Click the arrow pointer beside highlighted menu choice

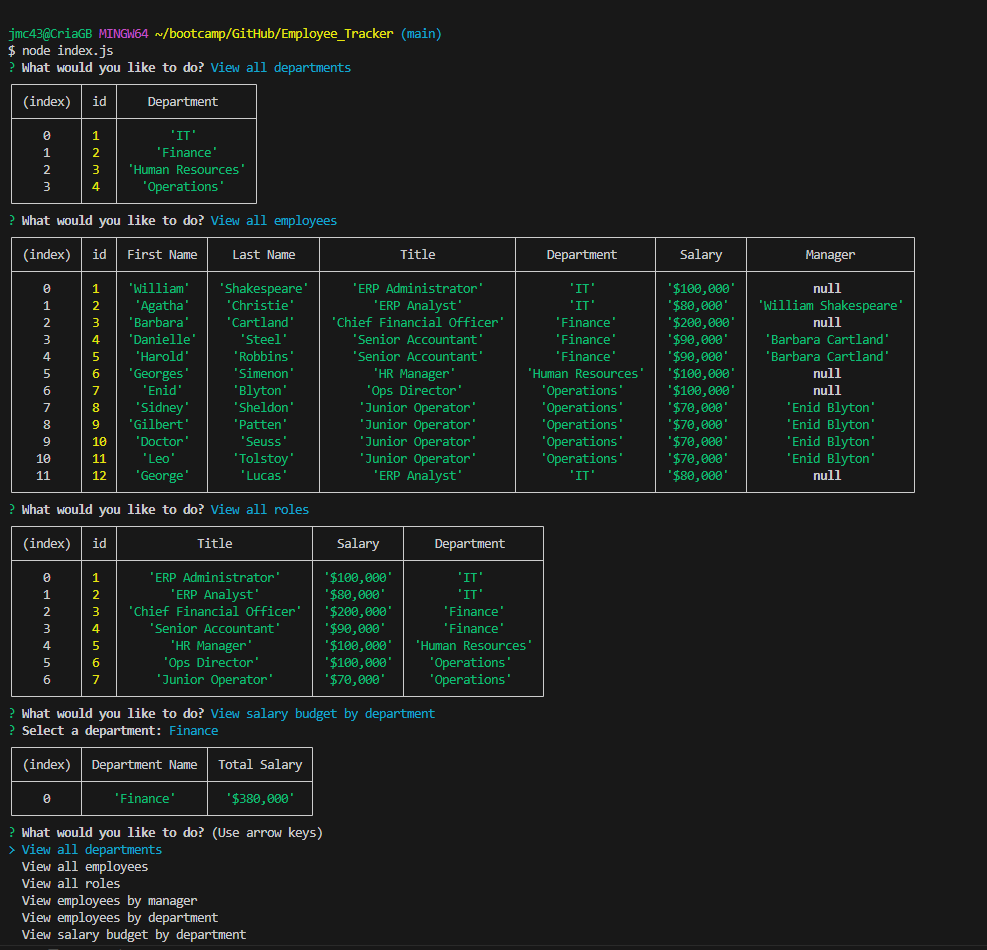pos(12,849)
